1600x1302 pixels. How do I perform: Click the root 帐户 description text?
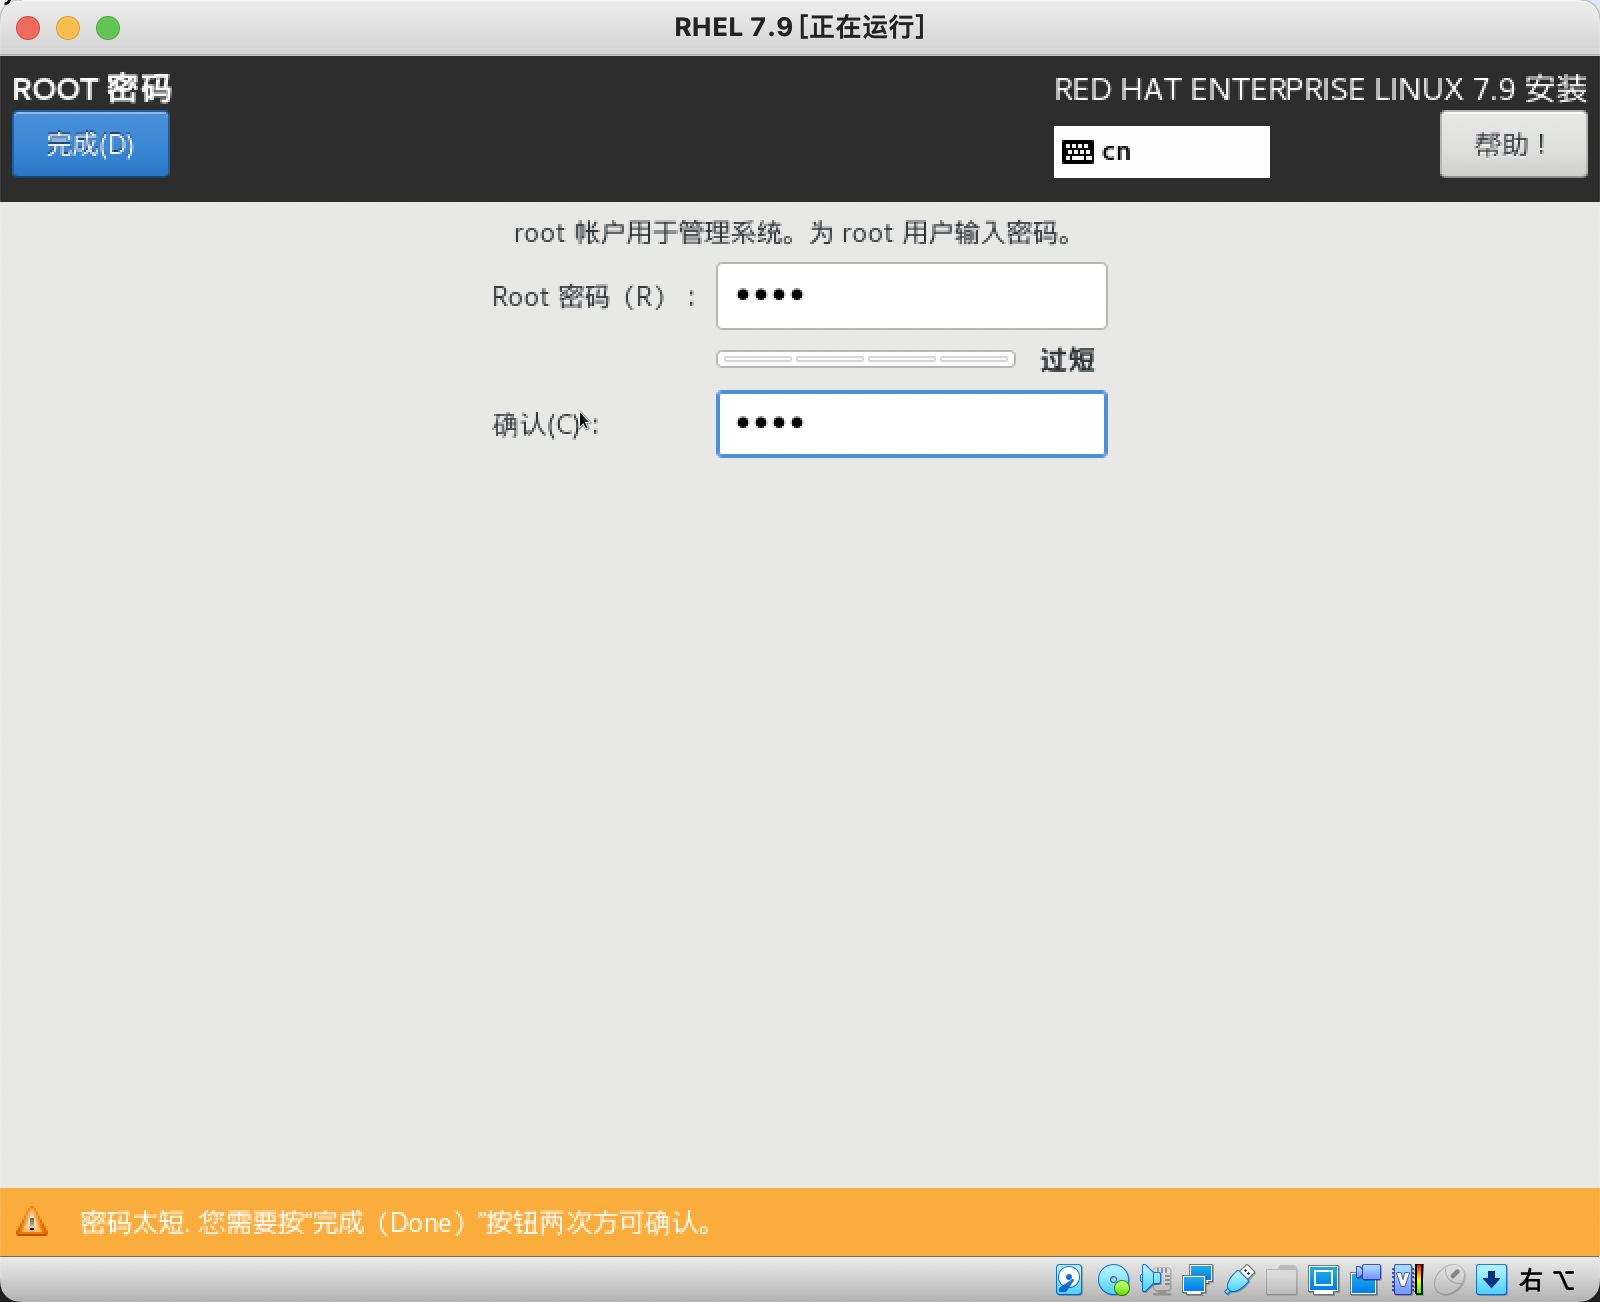pyautogui.click(x=796, y=233)
